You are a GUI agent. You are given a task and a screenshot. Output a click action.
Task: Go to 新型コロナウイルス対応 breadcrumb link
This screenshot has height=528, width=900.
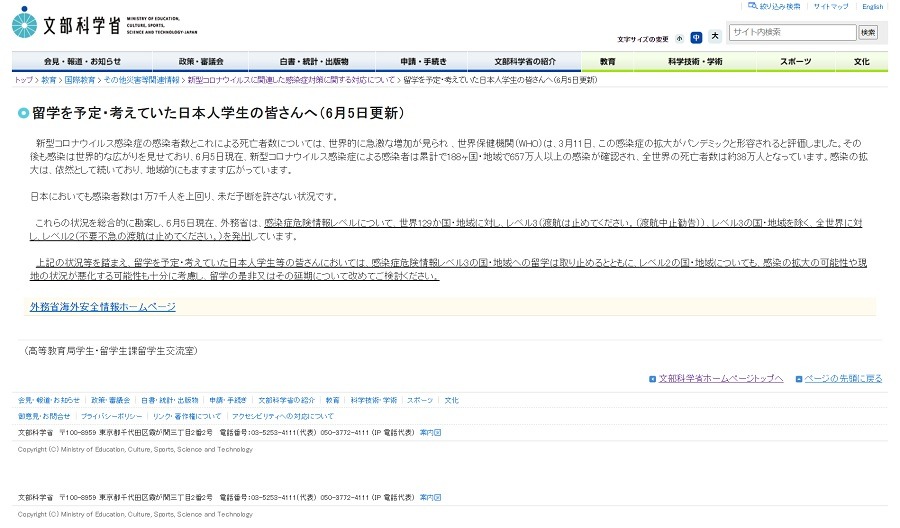(291, 80)
